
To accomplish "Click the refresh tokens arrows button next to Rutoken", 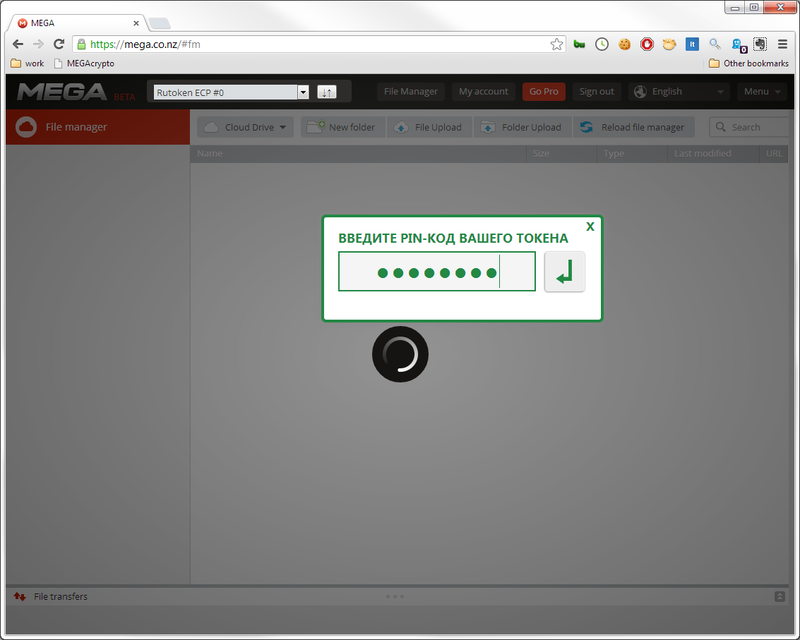I will point(327,92).
